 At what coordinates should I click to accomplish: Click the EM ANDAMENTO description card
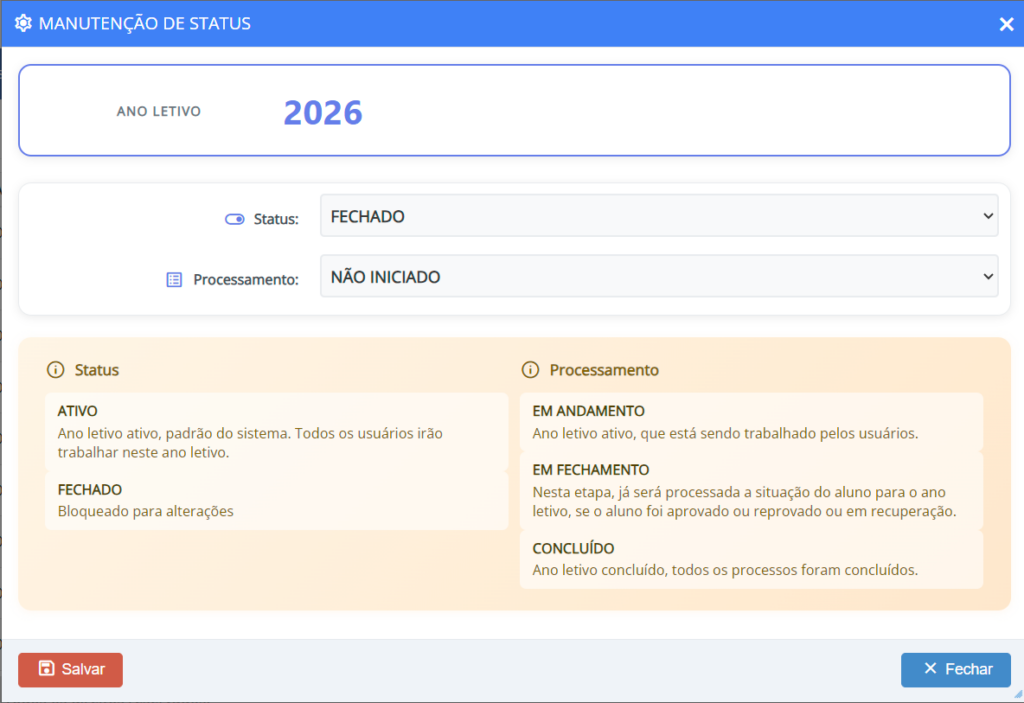pos(751,422)
